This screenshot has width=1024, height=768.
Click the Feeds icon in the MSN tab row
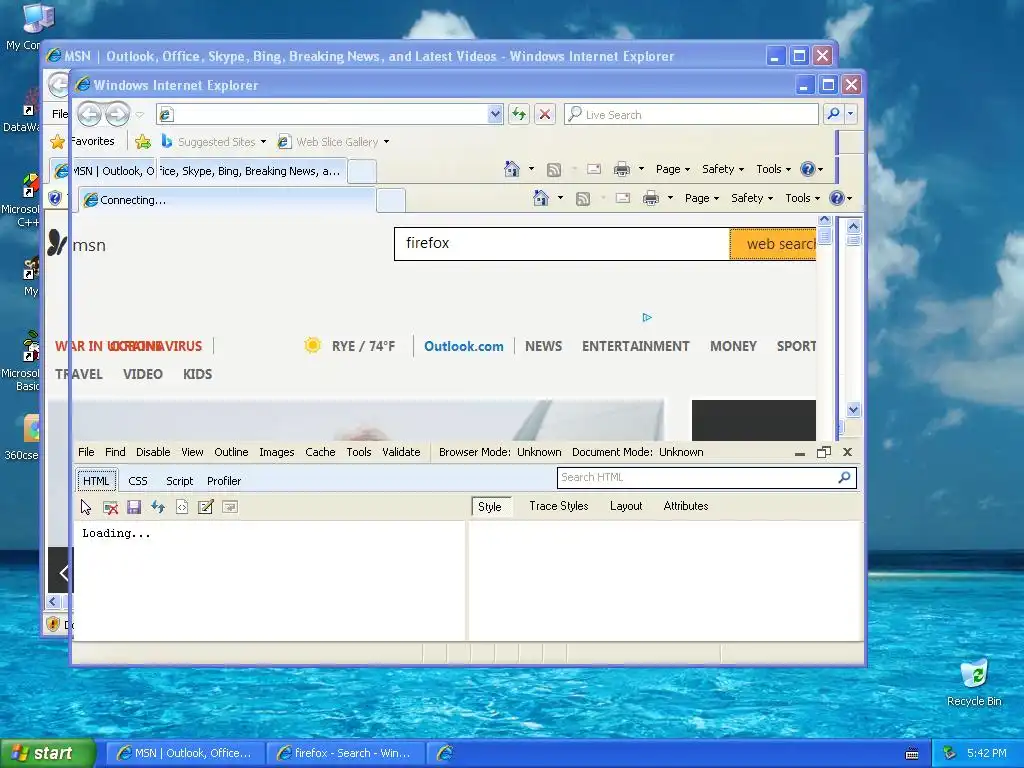pos(554,170)
